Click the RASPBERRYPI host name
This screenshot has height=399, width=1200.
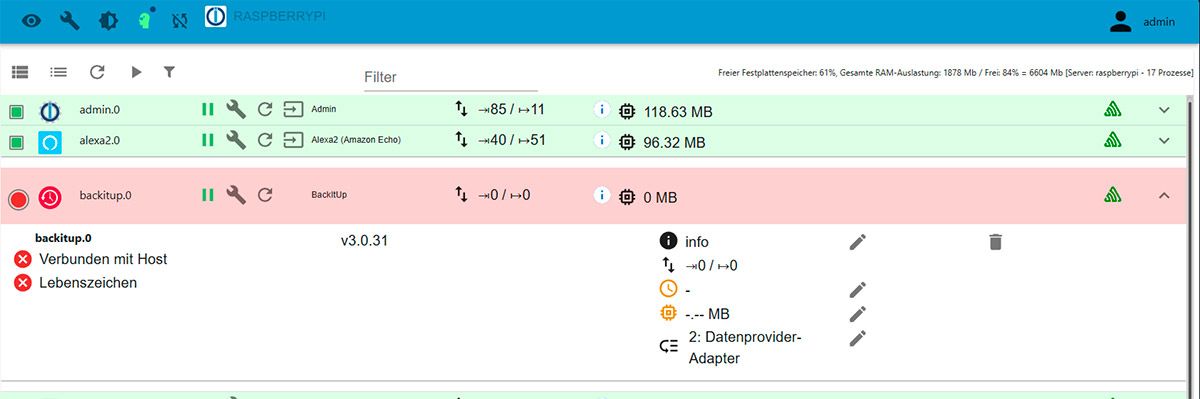279,17
